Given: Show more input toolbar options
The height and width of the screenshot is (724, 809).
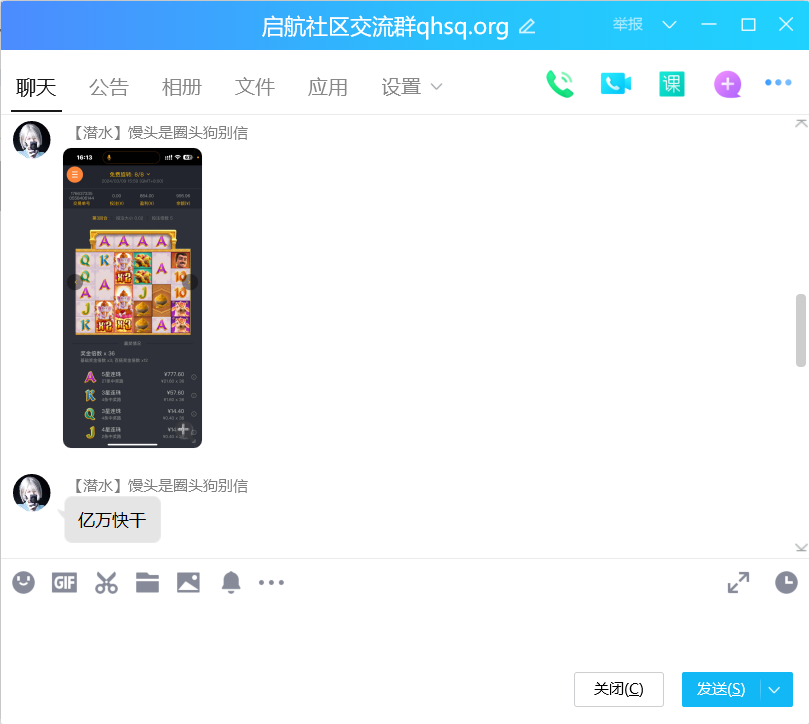Looking at the screenshot, I should 271,583.
